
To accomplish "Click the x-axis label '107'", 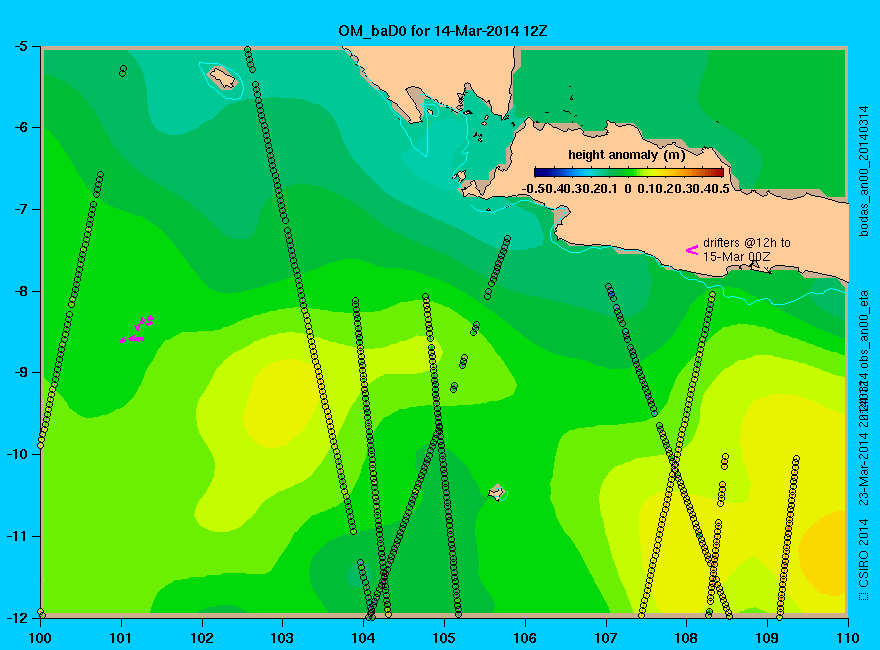I will pyautogui.click(x=606, y=638).
